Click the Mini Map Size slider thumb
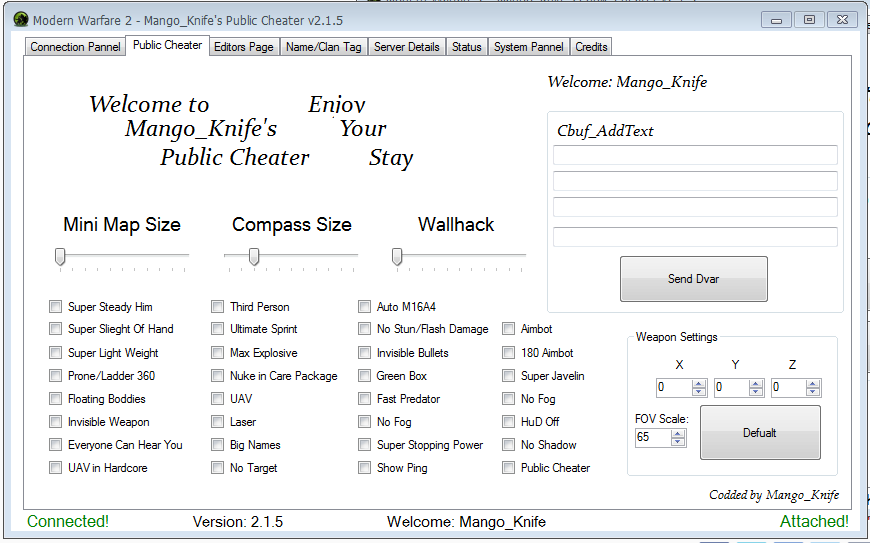This screenshot has height=543, width=870. pyautogui.click(x=60, y=257)
